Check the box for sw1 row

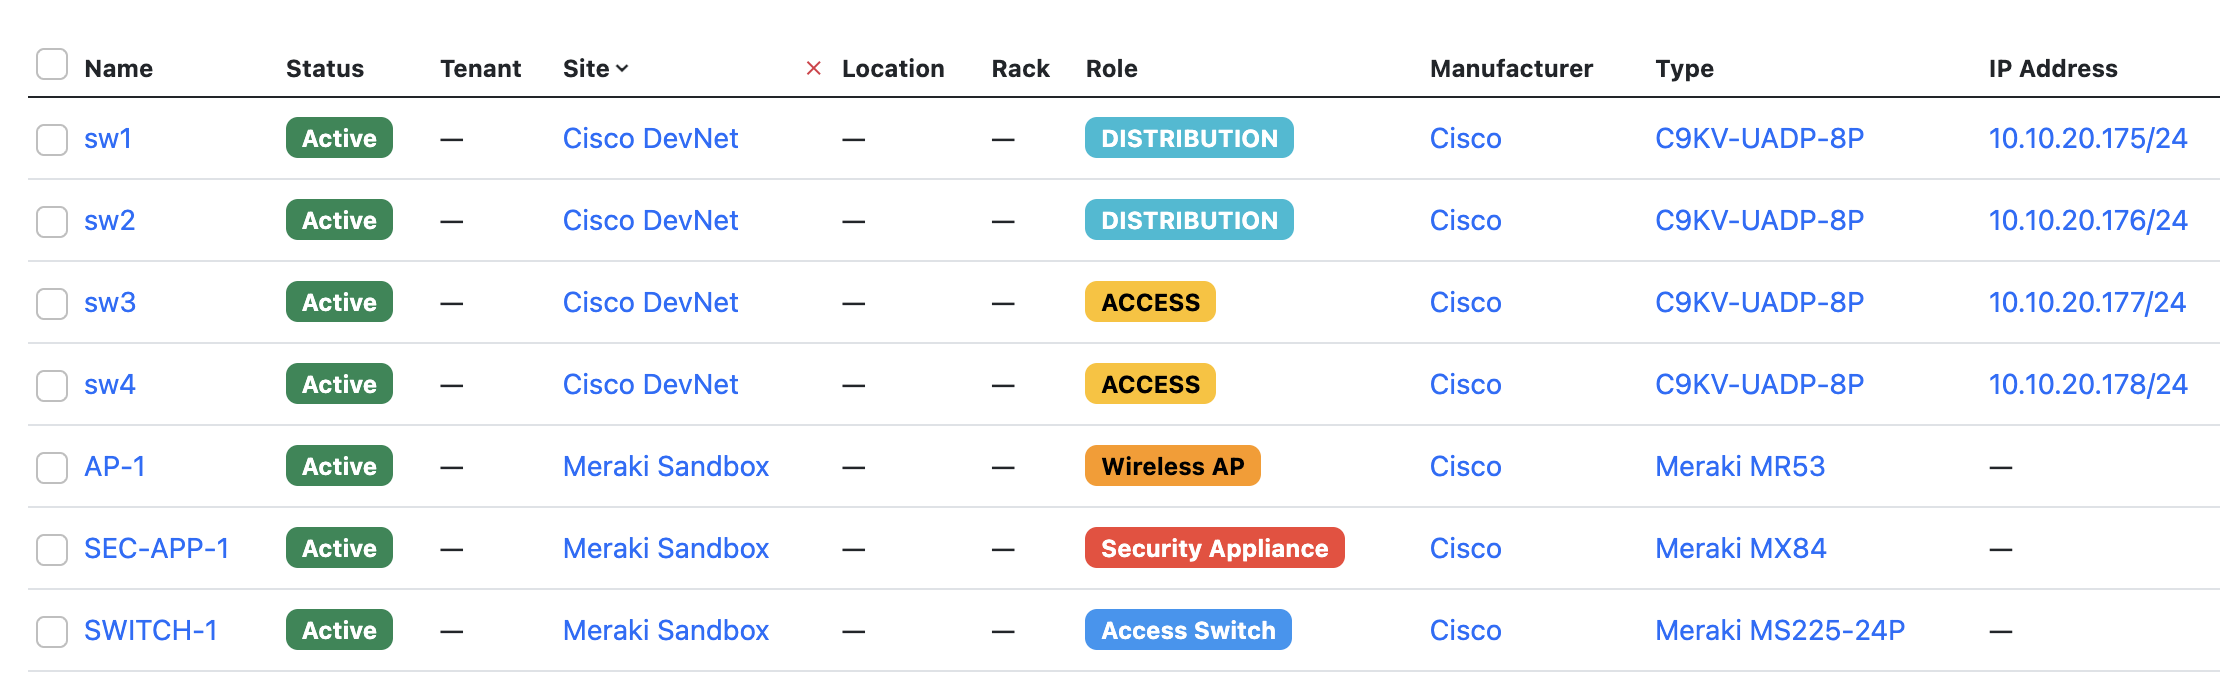point(52,139)
